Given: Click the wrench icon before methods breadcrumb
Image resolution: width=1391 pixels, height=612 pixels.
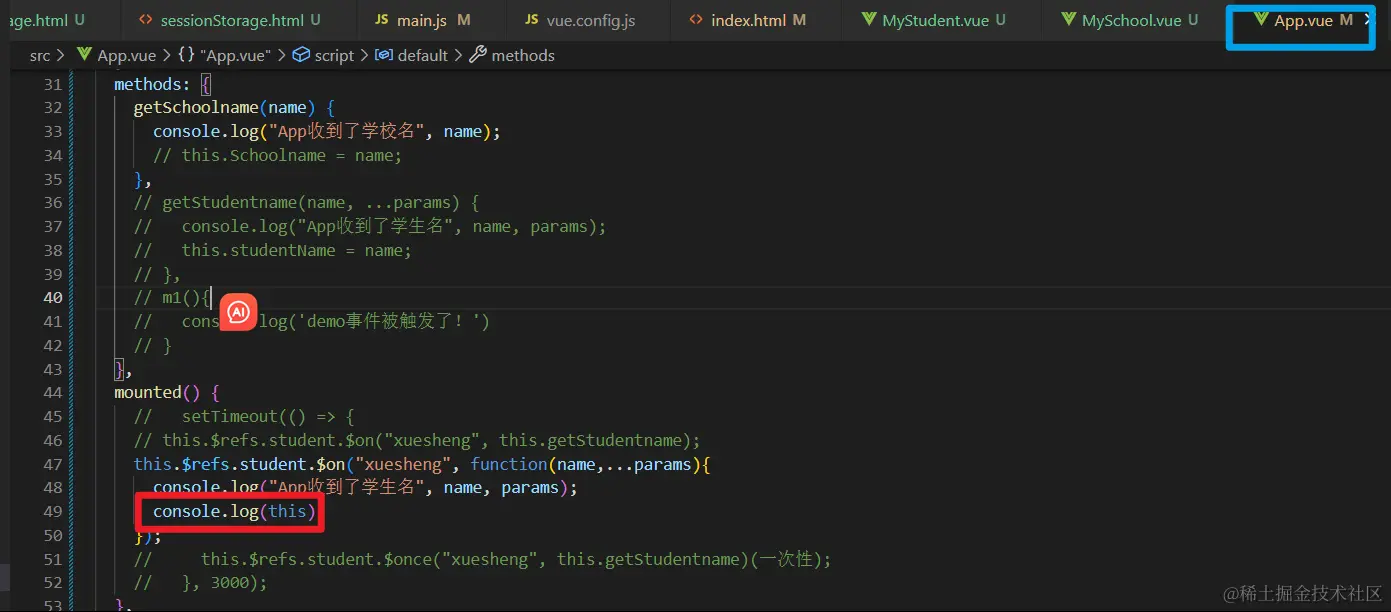Looking at the screenshot, I should [478, 56].
